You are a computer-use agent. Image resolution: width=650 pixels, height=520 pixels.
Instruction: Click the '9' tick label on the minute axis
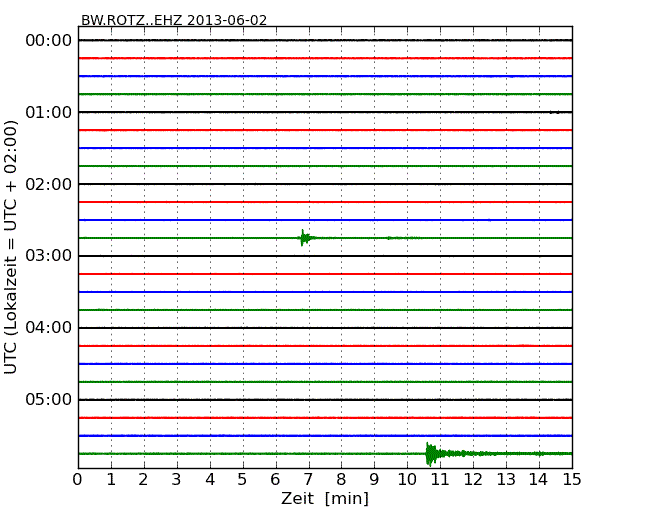374,479
